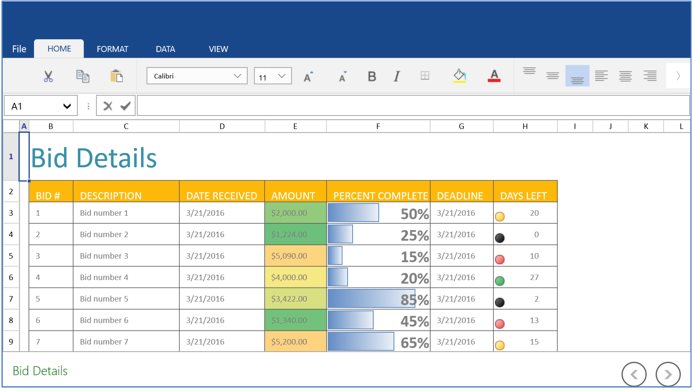
Task: Open the Calibri font dropdown
Action: pyautogui.click(x=197, y=76)
